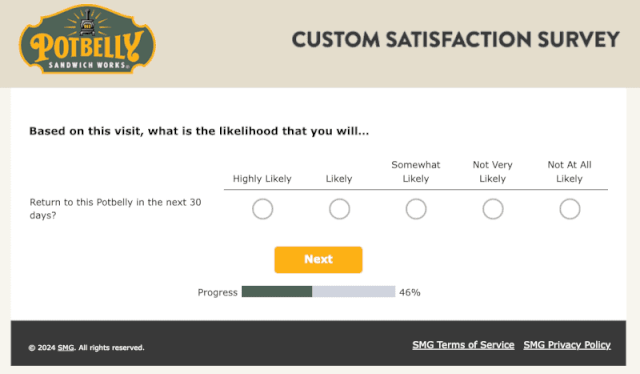
Task: Click the green survey progress bar
Action: point(318,292)
